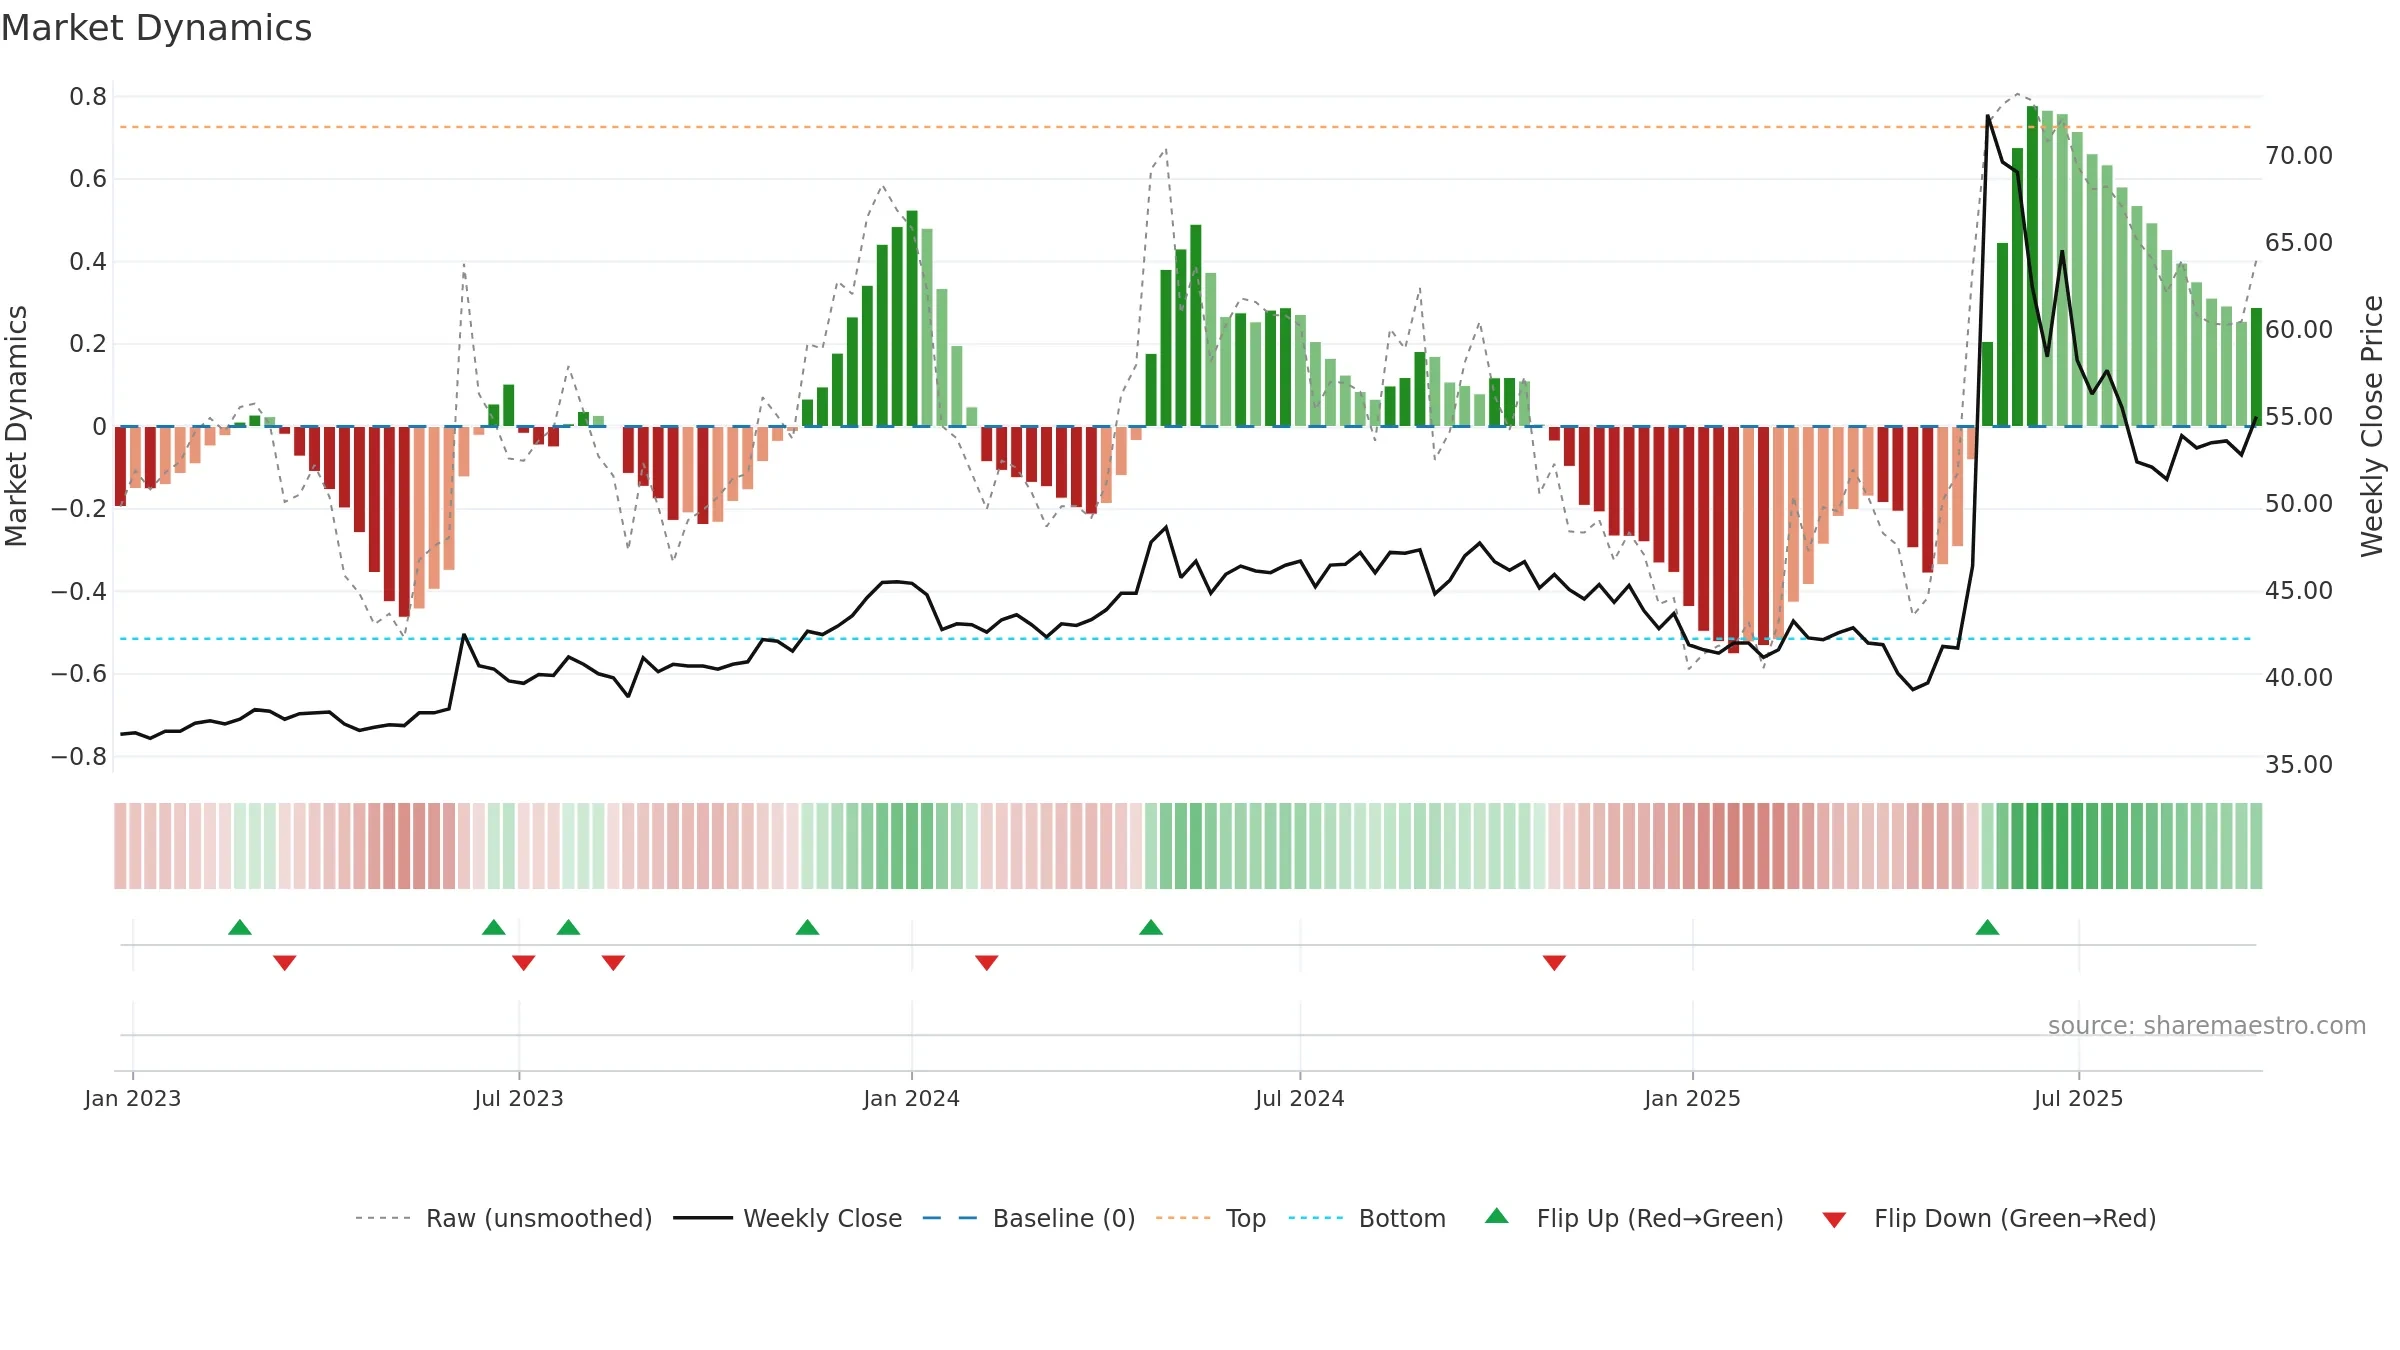Click the −0.8 left axis tick label
The image size is (2400, 1350).
click(79, 756)
